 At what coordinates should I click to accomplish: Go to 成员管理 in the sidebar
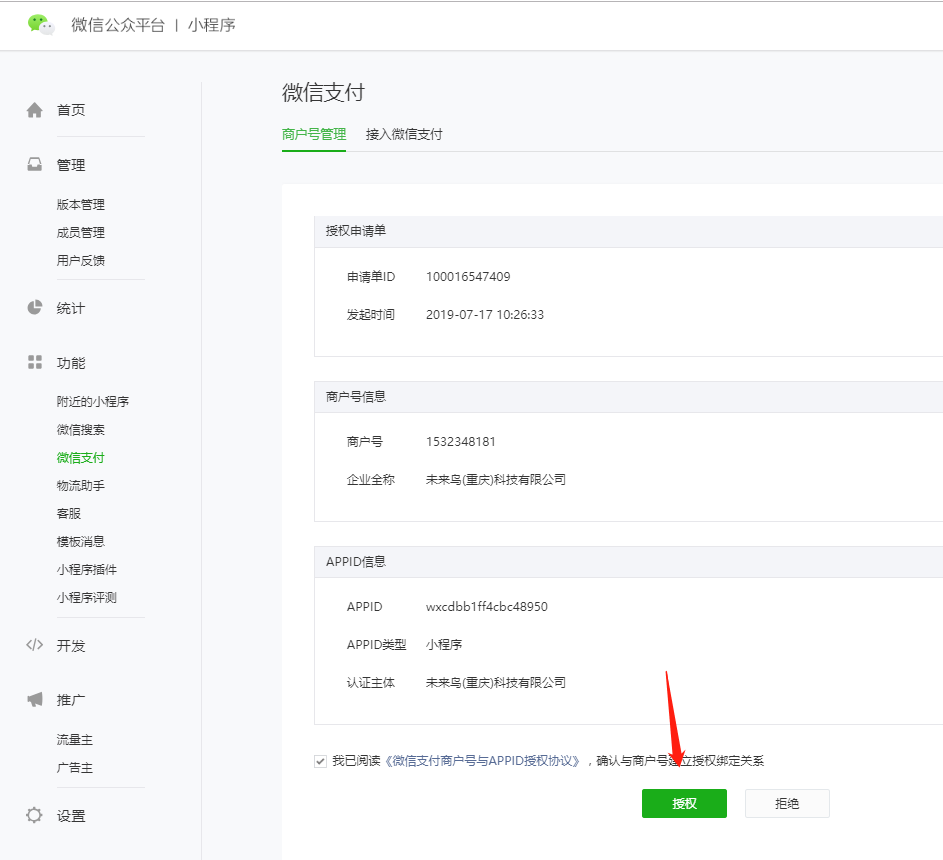pyautogui.click(x=81, y=233)
